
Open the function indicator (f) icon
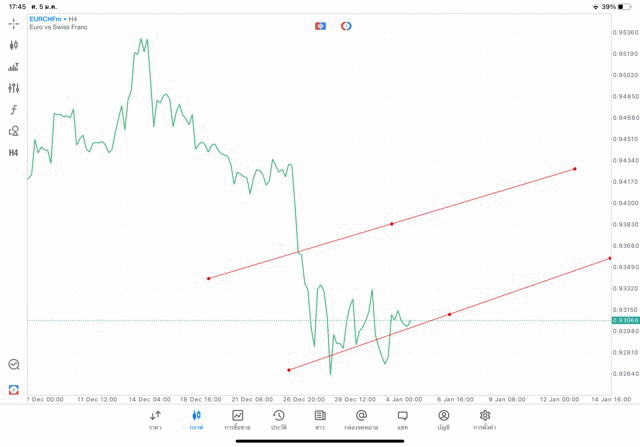point(14,110)
